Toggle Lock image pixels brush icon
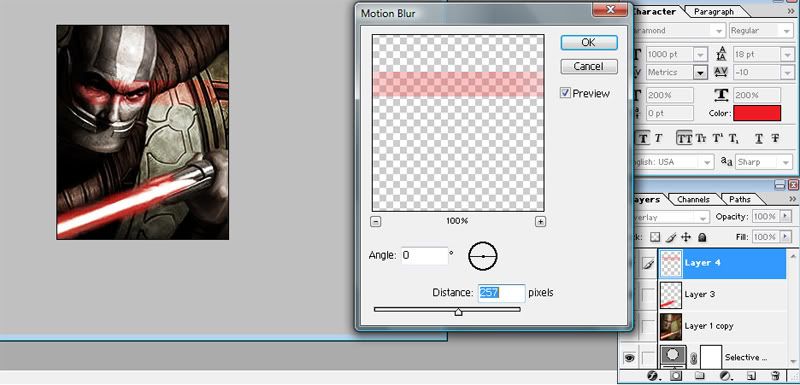Viewport: 800px width, 385px height. (671, 237)
